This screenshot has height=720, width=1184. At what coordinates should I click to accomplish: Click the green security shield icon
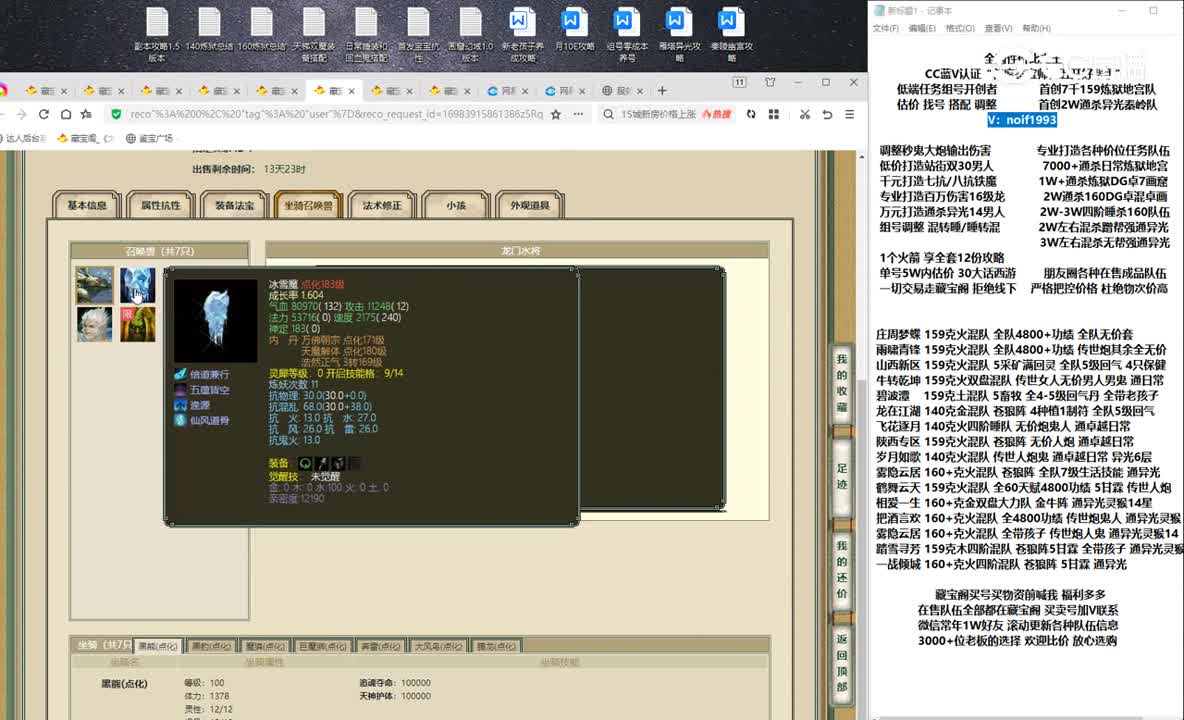coord(116,114)
